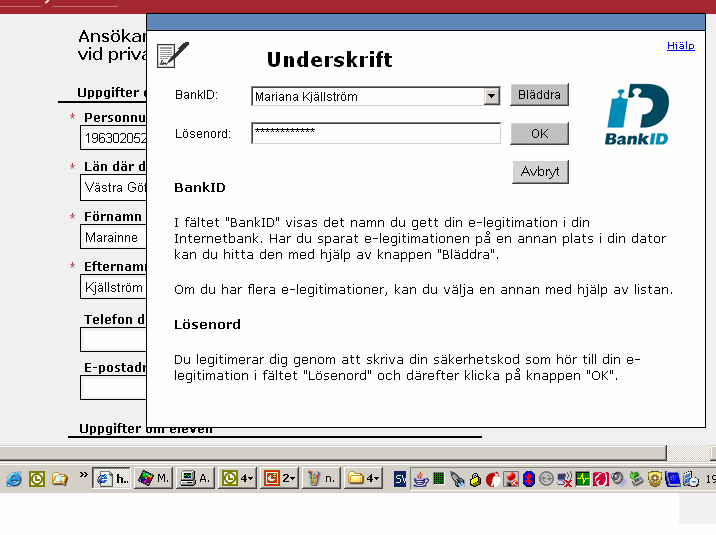
Task: Click the Underskrift dialog heading
Action: (330, 59)
